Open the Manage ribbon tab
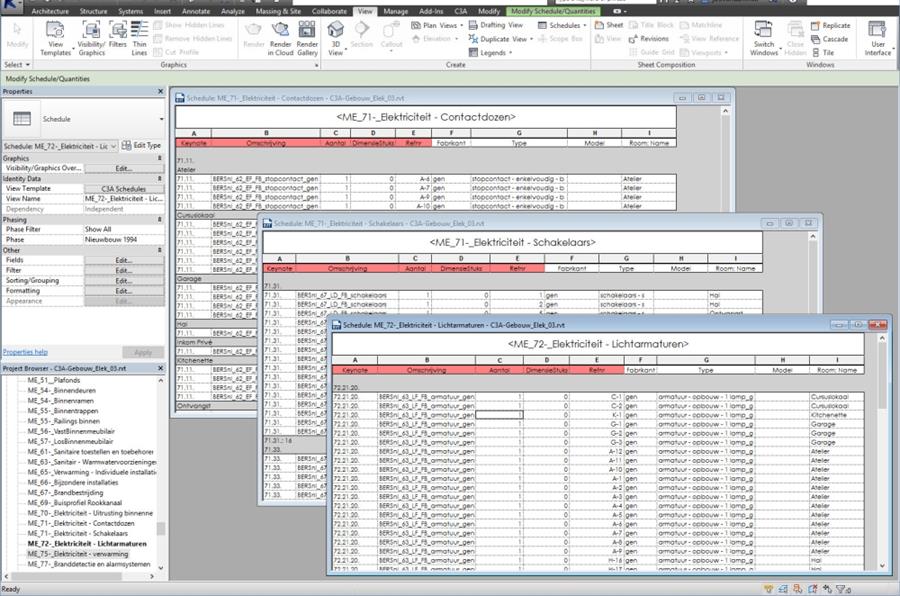Viewport: 900px width, 596px height. (x=395, y=11)
